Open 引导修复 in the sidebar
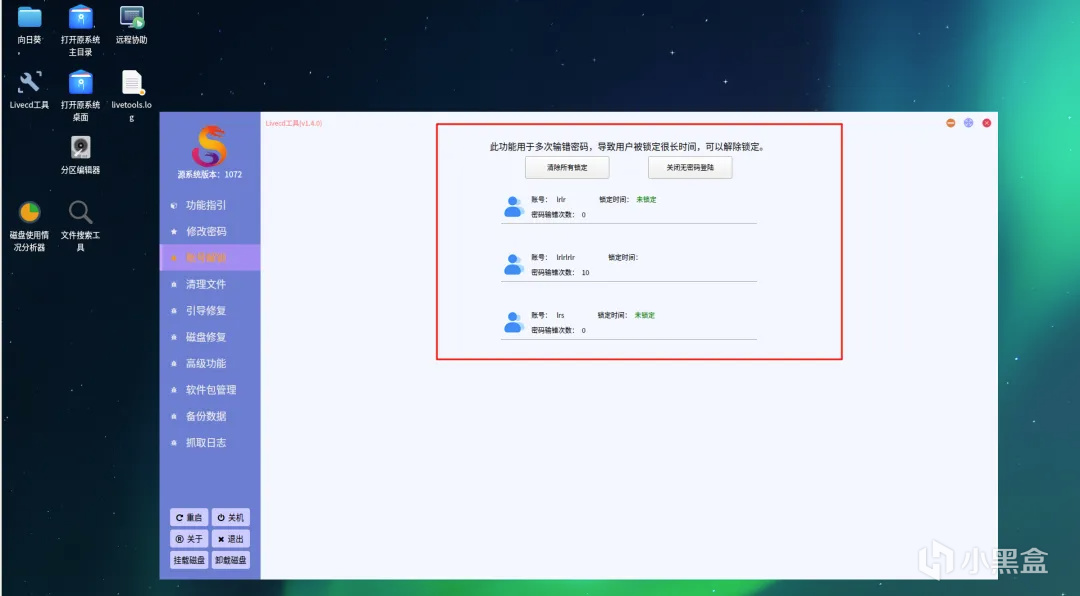This screenshot has width=1080, height=596. click(209, 311)
